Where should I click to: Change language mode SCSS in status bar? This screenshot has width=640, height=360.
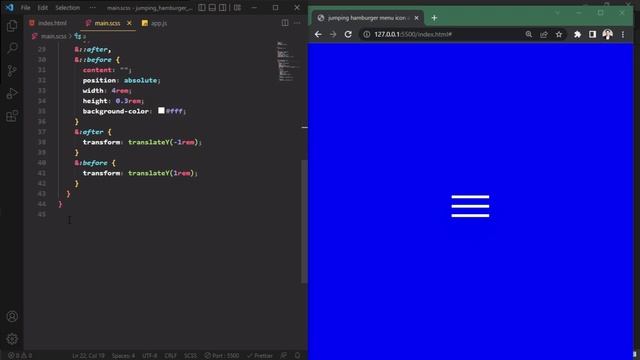(190, 356)
